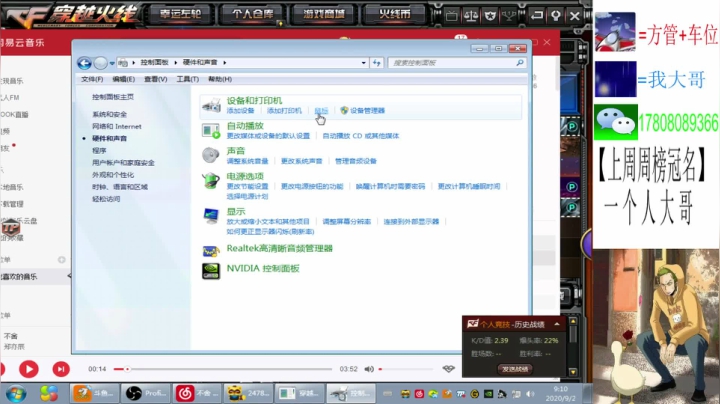Click CrossFire scales icon in top bar
The height and width of the screenshot is (404, 720).
click(471, 16)
